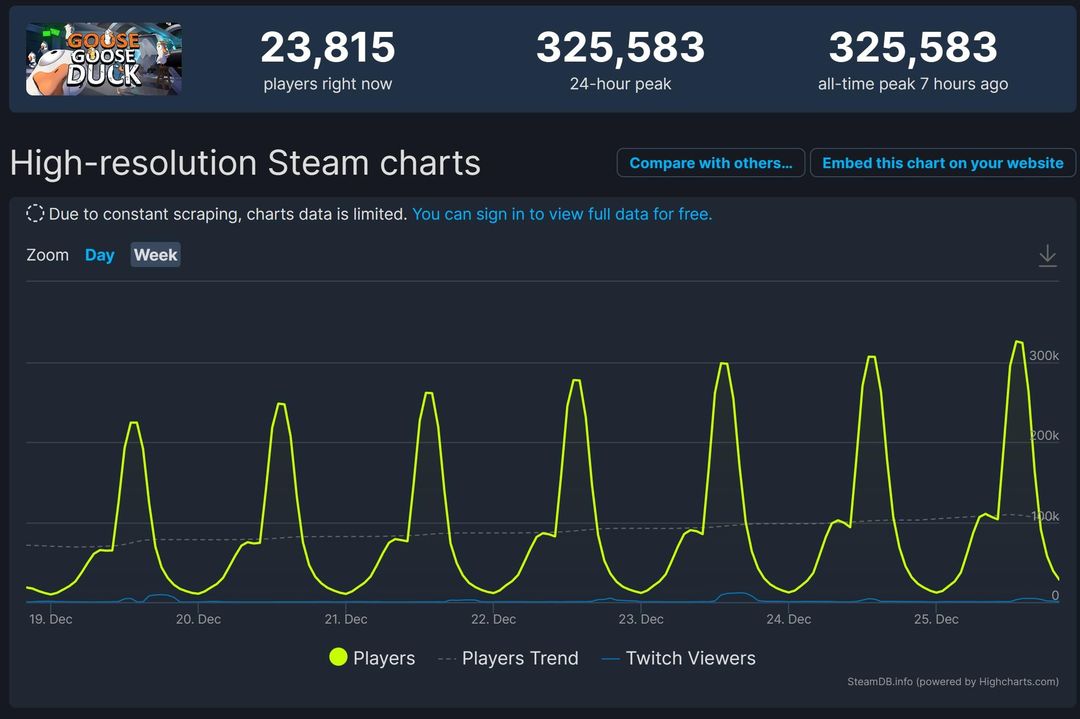The width and height of the screenshot is (1080, 719).
Task: Click the 200k y-axis label
Action: point(1044,435)
